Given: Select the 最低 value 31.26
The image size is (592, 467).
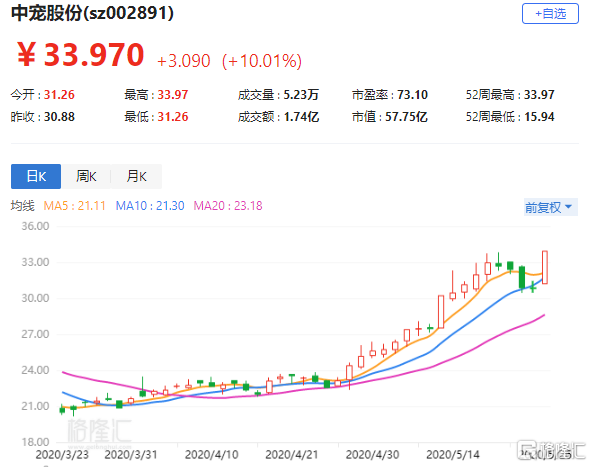Looking at the screenshot, I should coord(173,117).
